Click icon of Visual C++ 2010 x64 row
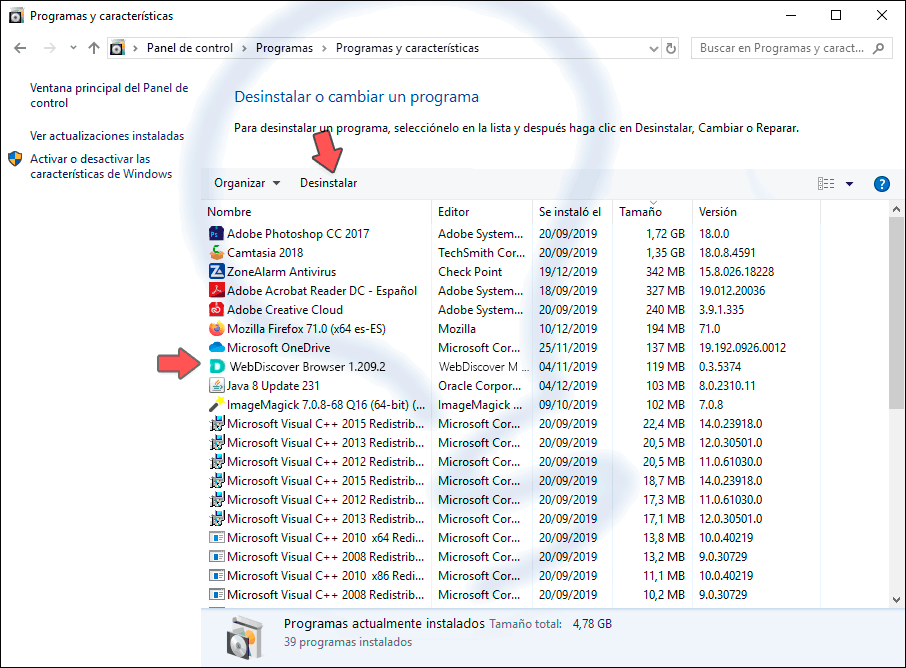Image resolution: width=906 pixels, height=668 pixels. (x=216, y=538)
